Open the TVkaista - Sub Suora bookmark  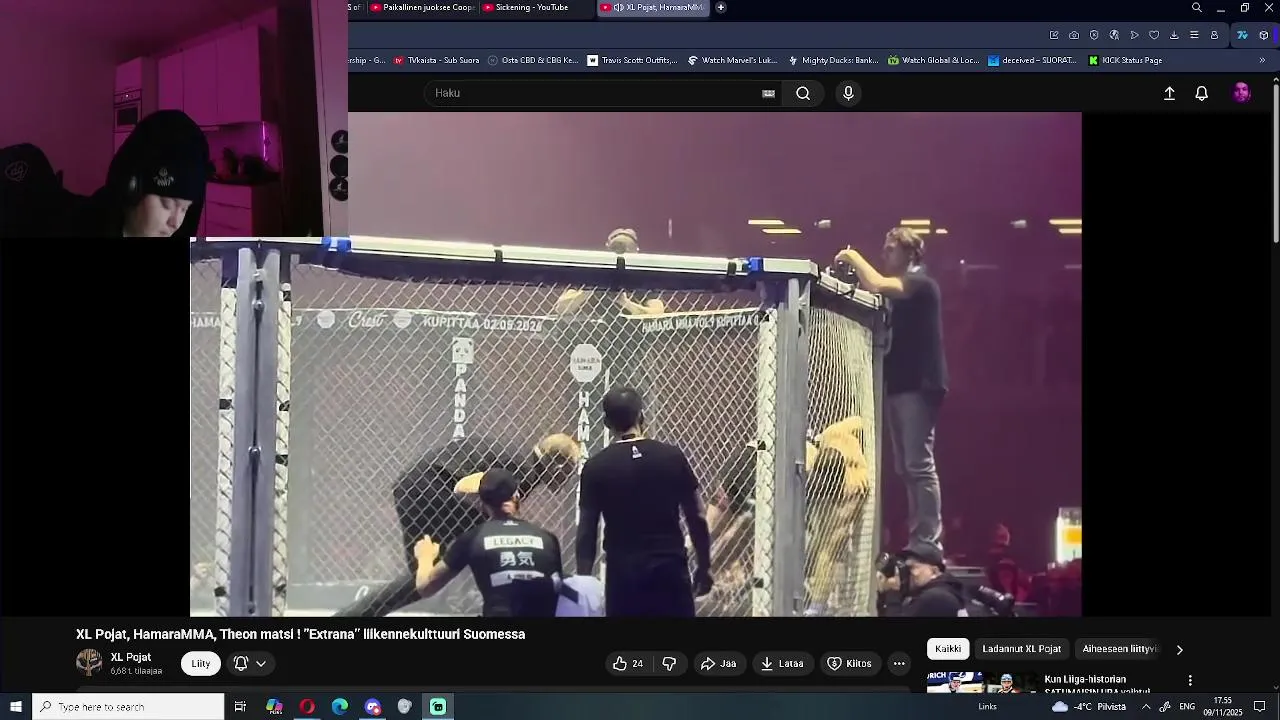click(x=436, y=60)
